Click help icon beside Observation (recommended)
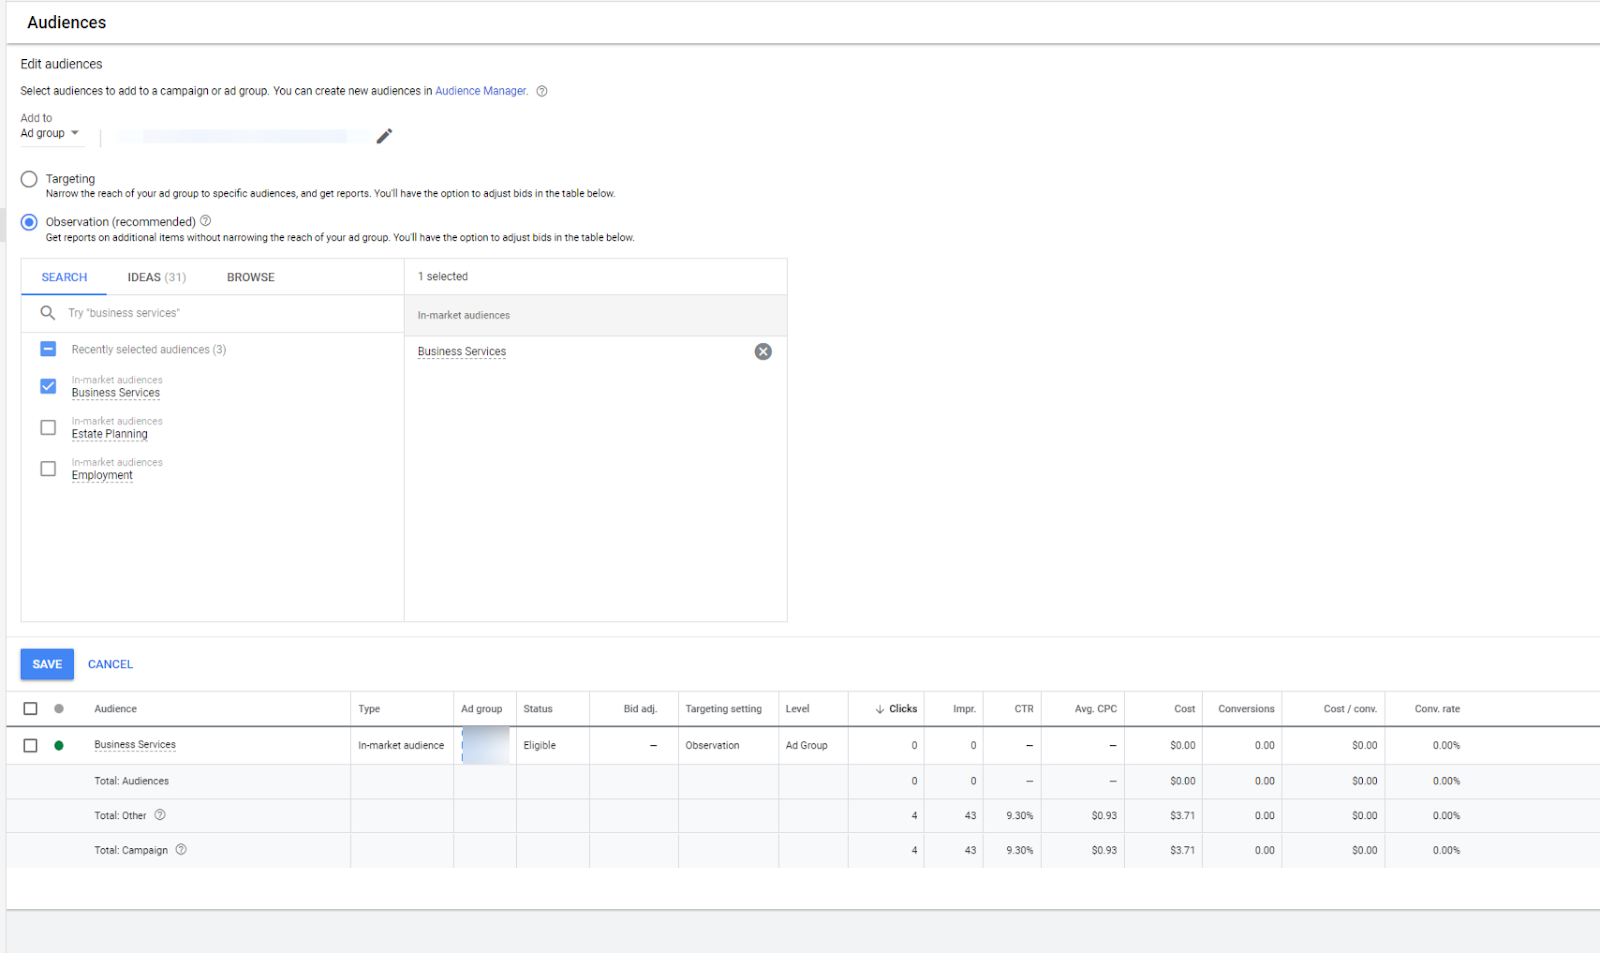 click(x=206, y=221)
